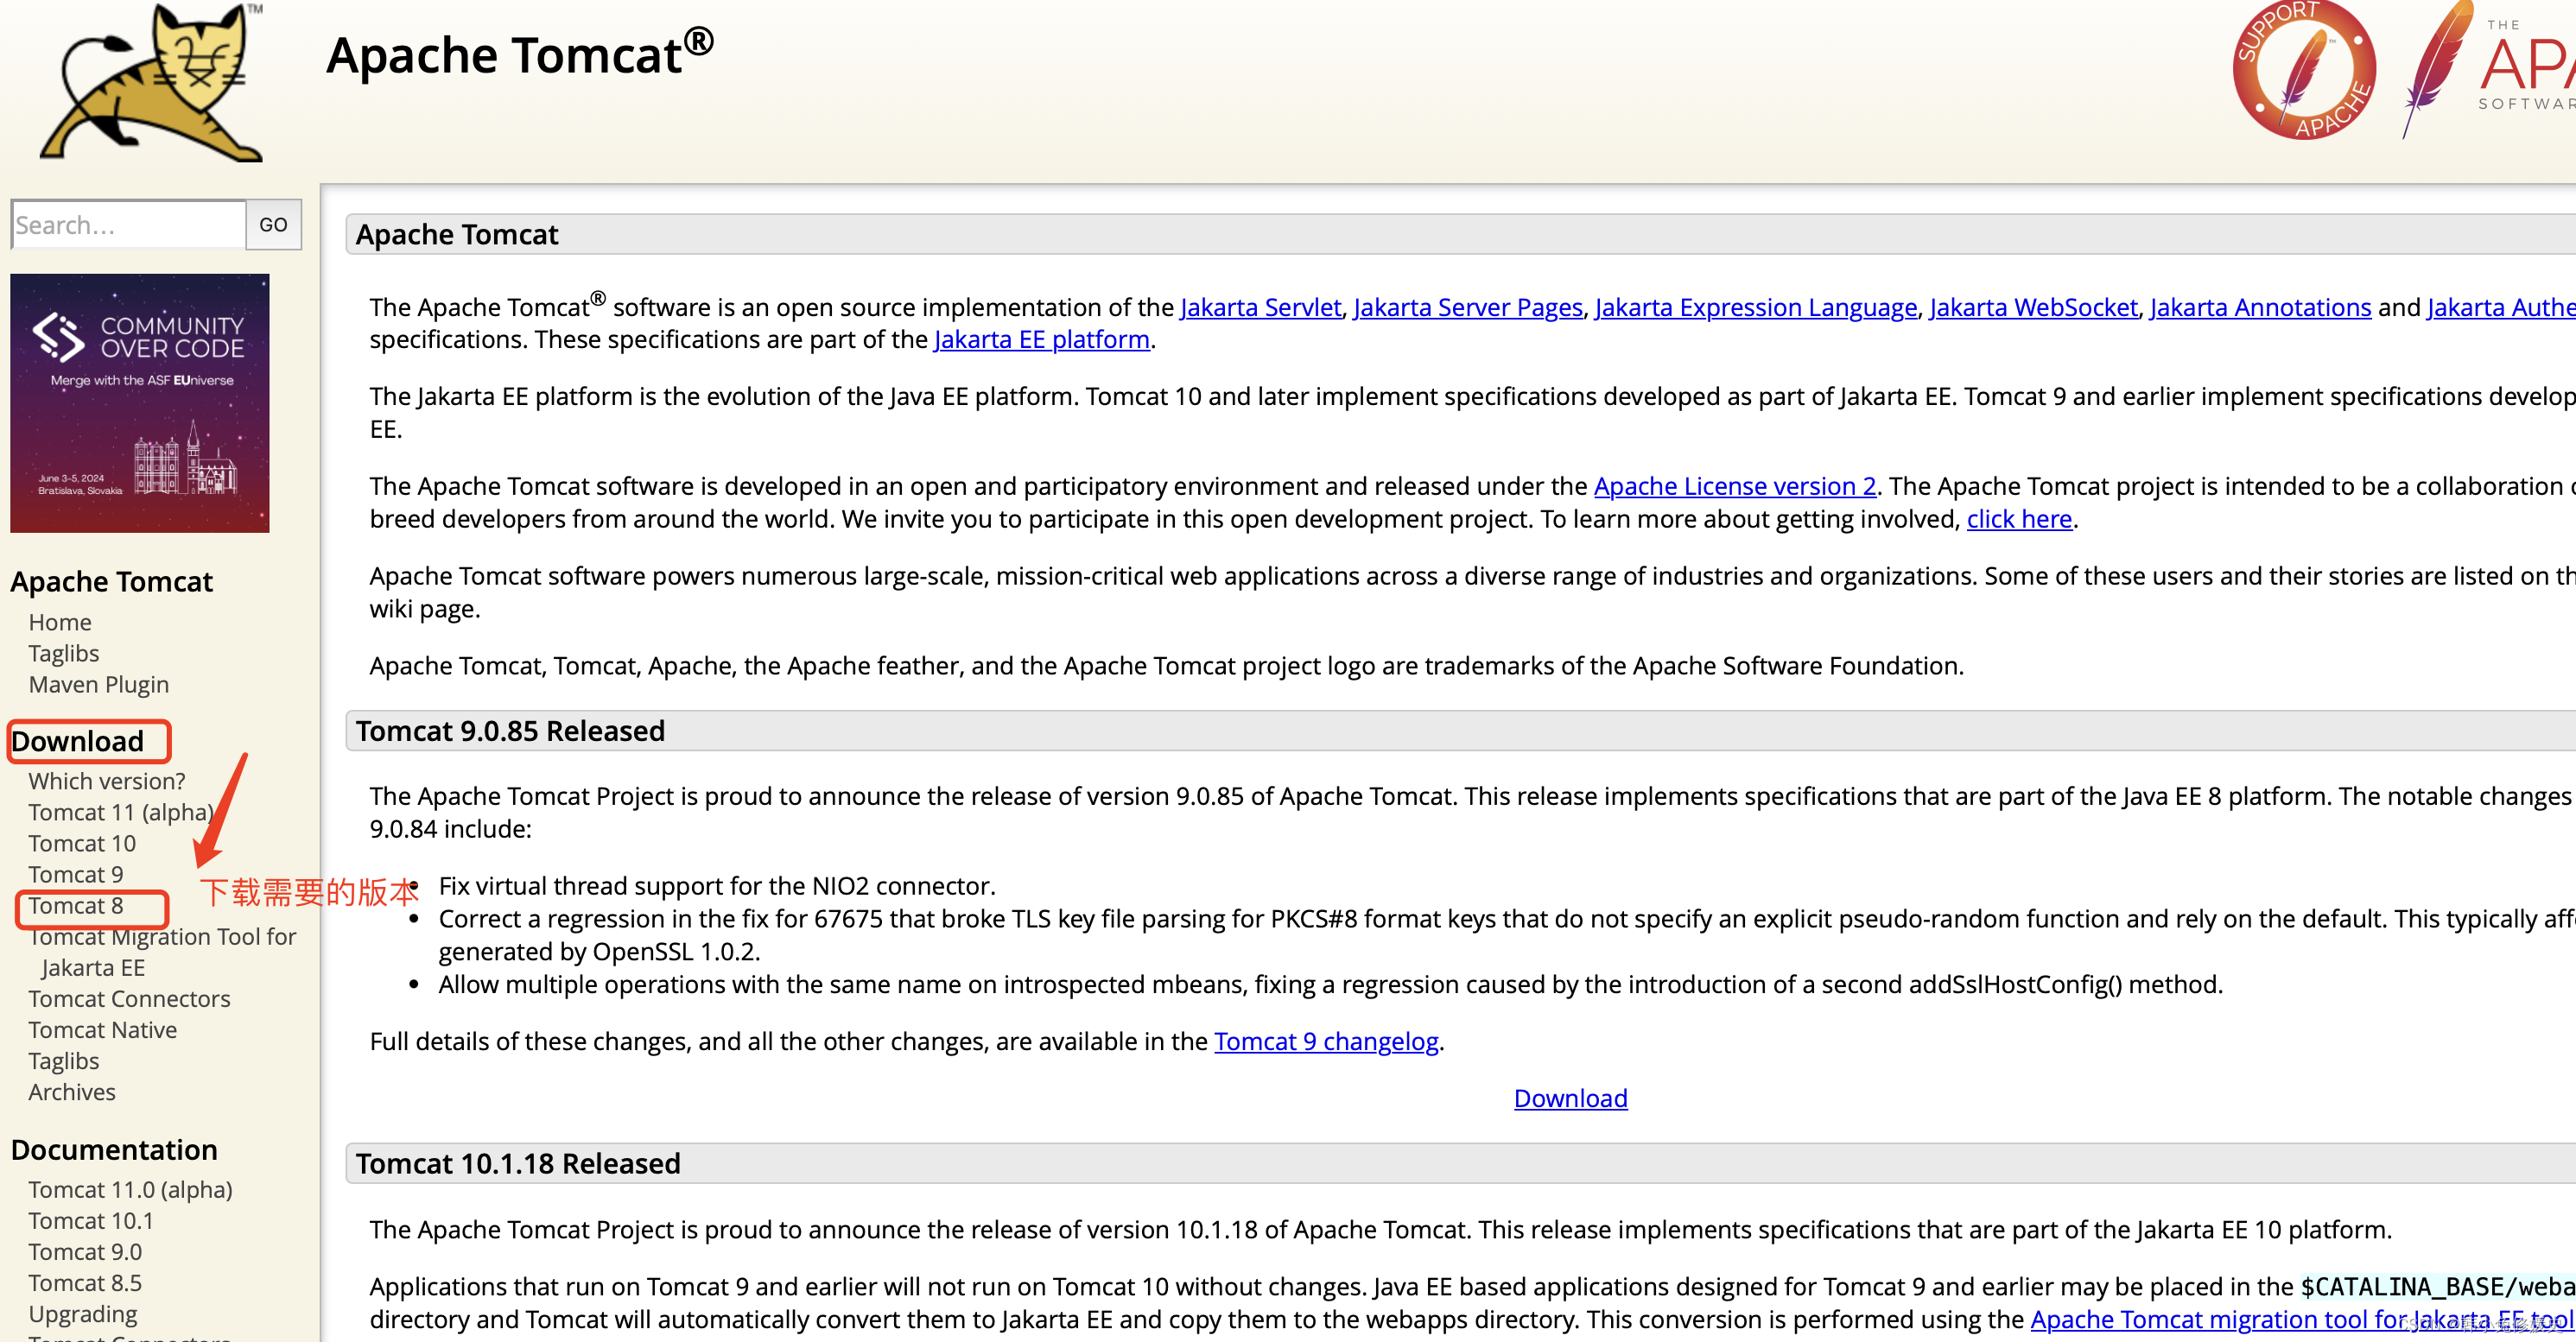Click the Tomcat 8 download link in sidebar
Screen dimensions: 2576x1342
(x=73, y=904)
